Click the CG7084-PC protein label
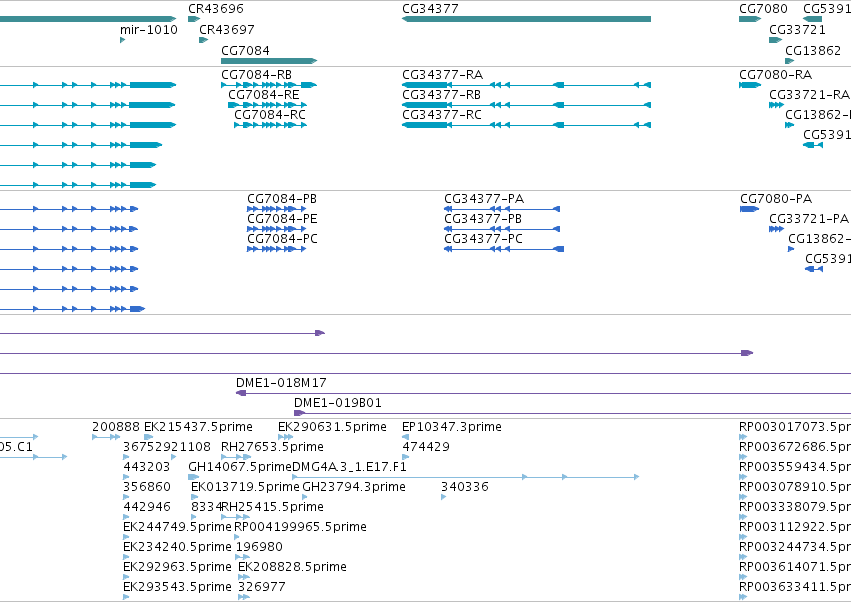851x602 pixels. click(x=282, y=239)
